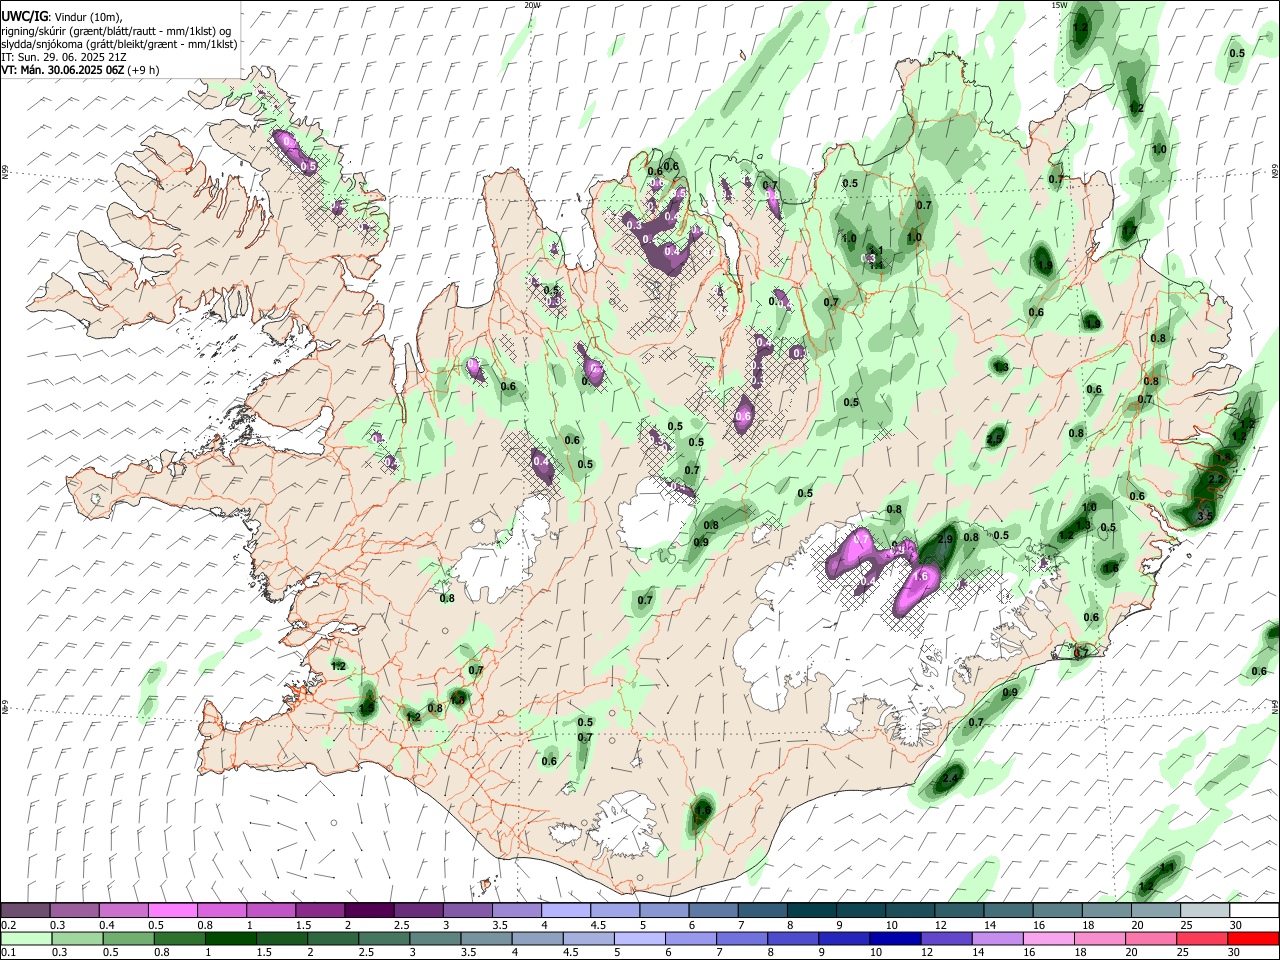Click the '0.1' label in the rain legend row
This screenshot has width=1280, height=960.
(9, 953)
